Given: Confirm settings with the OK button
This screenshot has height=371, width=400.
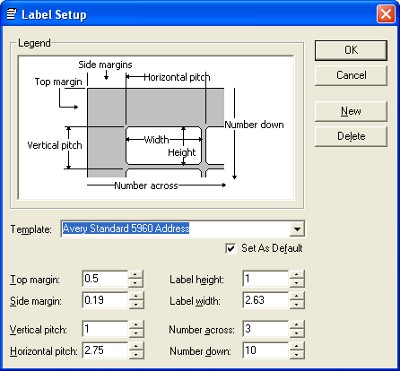Looking at the screenshot, I should (x=351, y=50).
